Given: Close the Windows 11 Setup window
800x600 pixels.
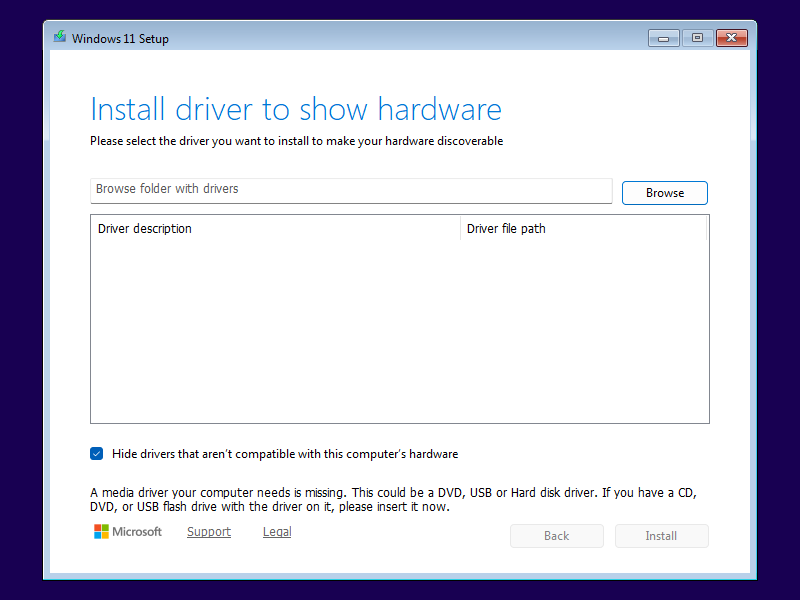Looking at the screenshot, I should 732,38.
